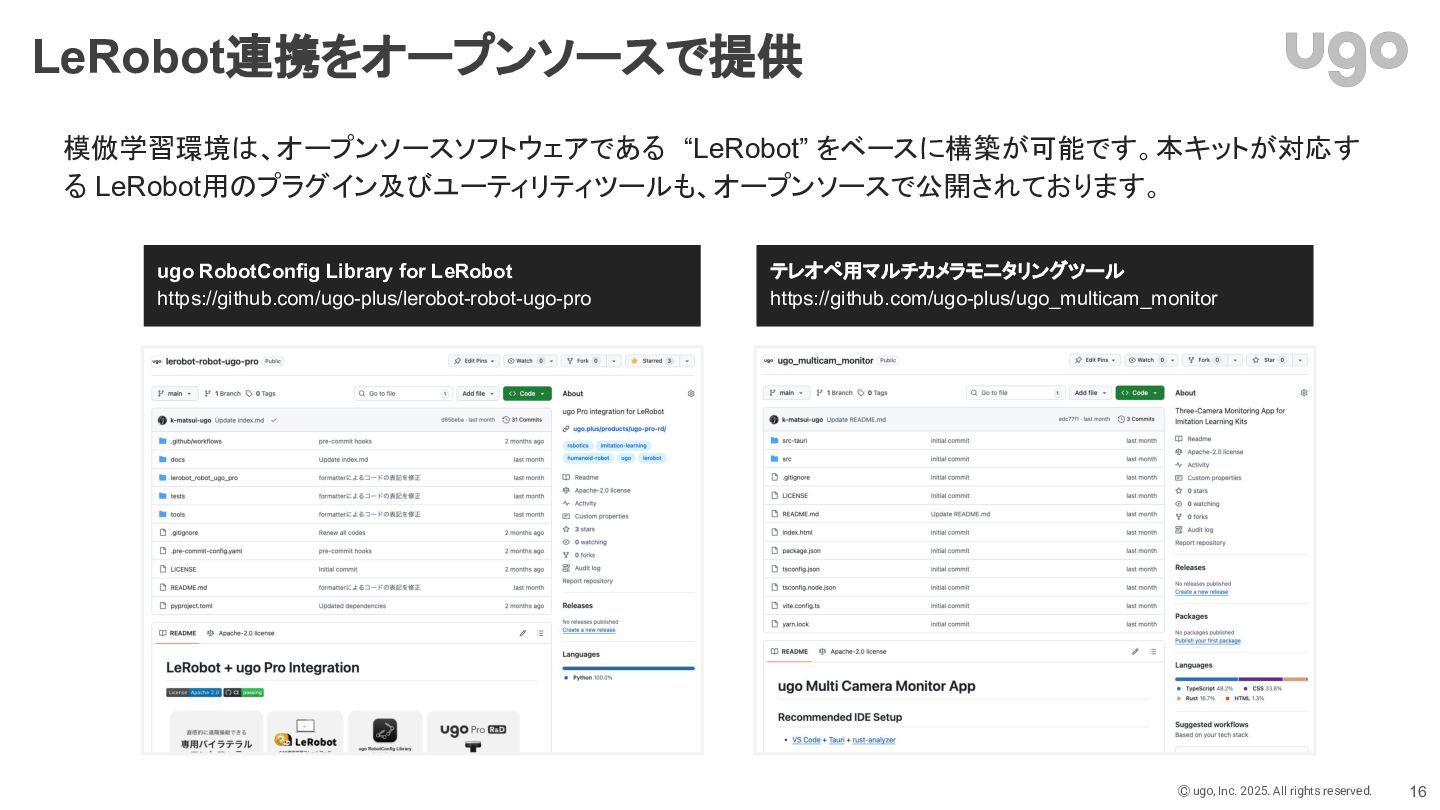The image size is (1440, 810).
Task: Click the robotics topic tag
Action: coord(578,446)
